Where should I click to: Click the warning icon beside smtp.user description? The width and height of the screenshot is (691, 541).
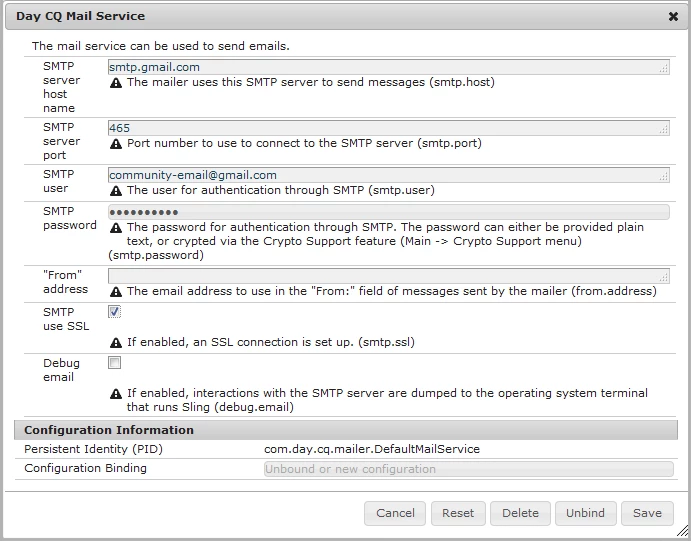click(x=116, y=191)
